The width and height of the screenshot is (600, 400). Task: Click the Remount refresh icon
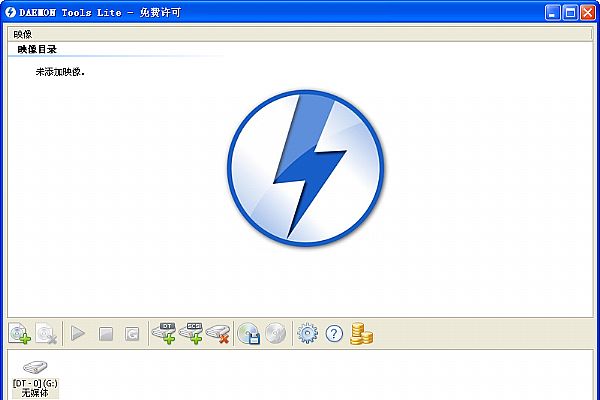pyautogui.click(x=132, y=334)
